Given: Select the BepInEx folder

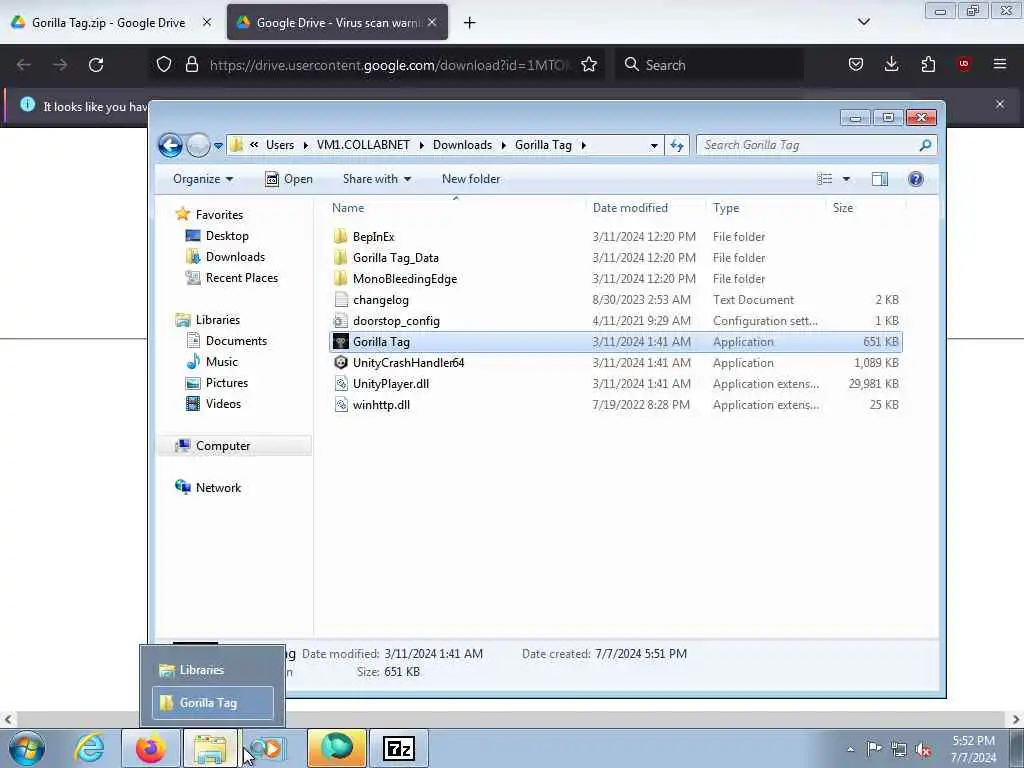Looking at the screenshot, I should pos(615,236).
